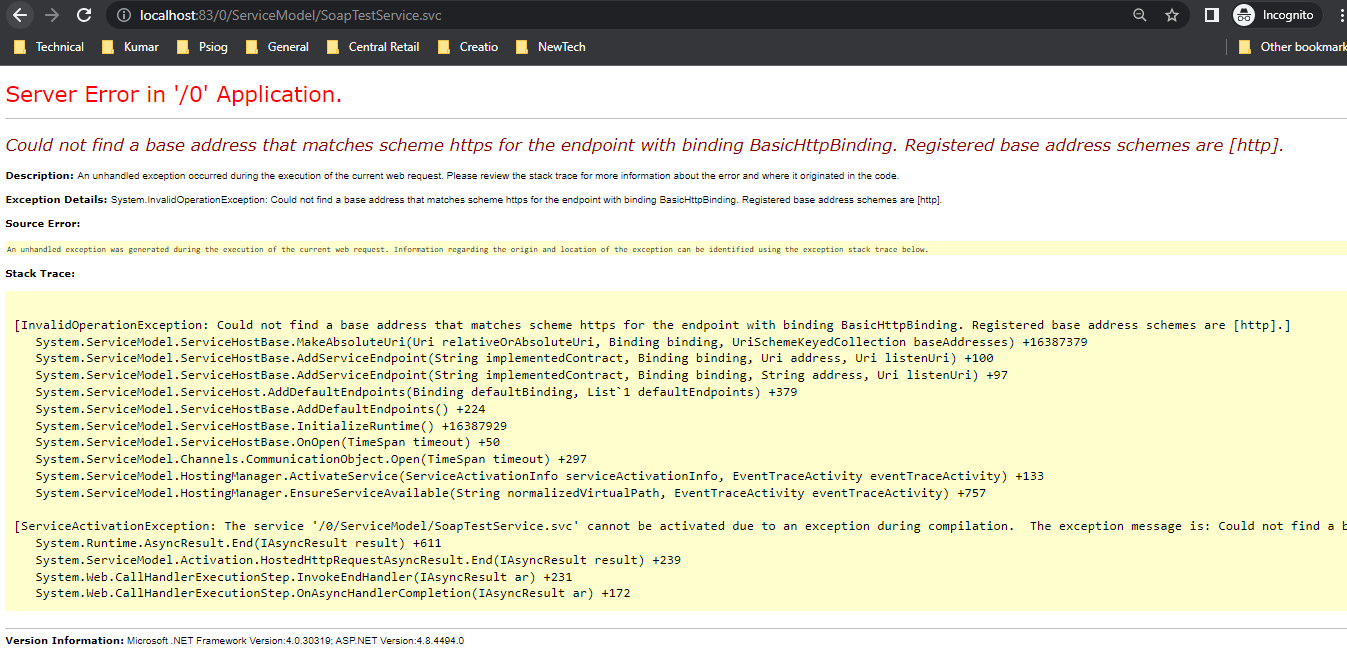
Task: Click the ServiceHostBase.AddDefaultEndpoints() +224 line
Action: (260, 409)
